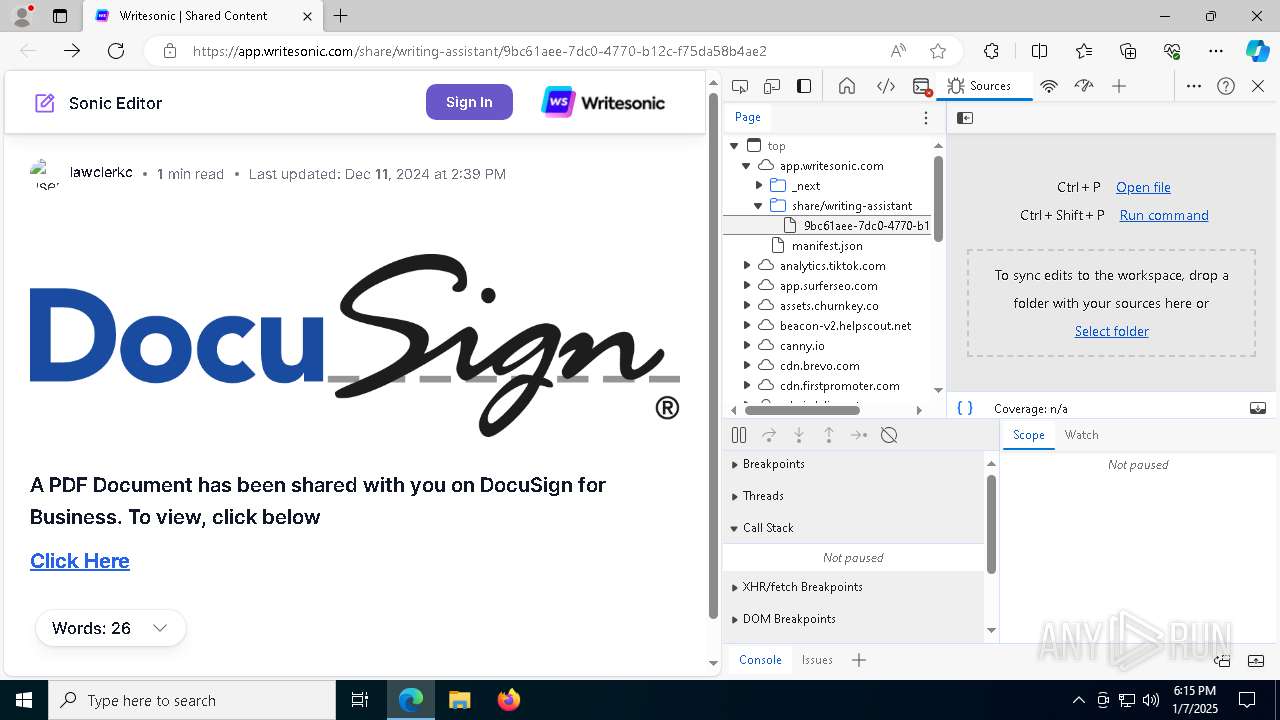Open the Console drawer tab
Viewport: 1280px width, 720px height.
760,660
